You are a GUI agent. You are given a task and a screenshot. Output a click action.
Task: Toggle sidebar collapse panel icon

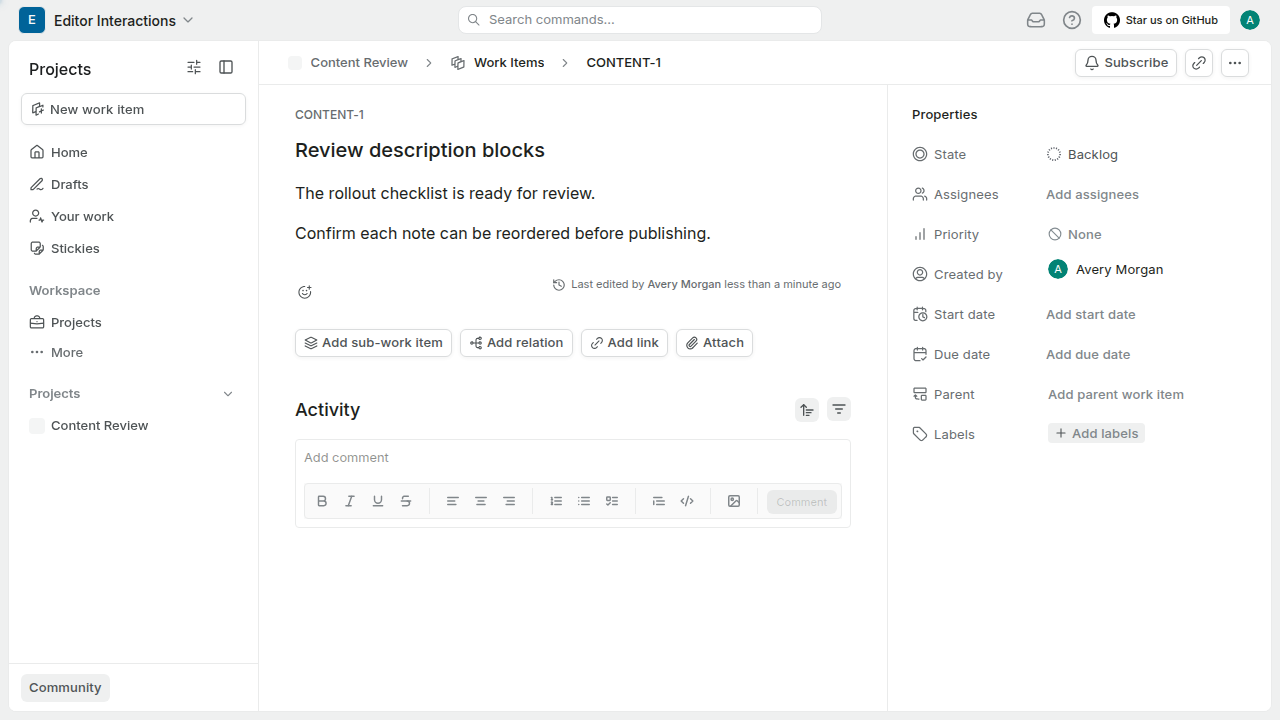226,67
